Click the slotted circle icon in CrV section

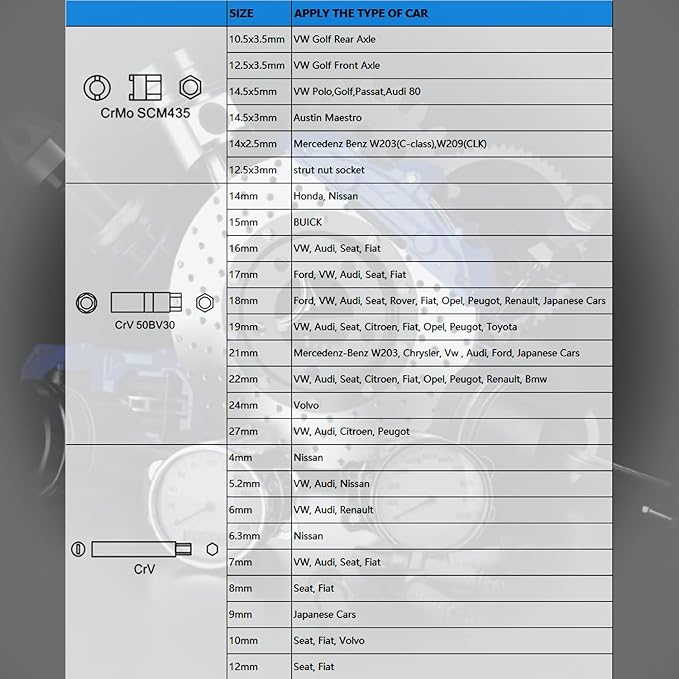tap(79, 549)
